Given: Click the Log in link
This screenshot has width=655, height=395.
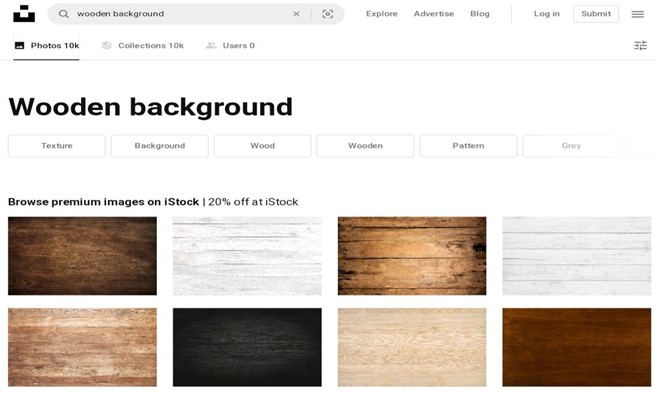Looking at the screenshot, I should pos(546,14).
